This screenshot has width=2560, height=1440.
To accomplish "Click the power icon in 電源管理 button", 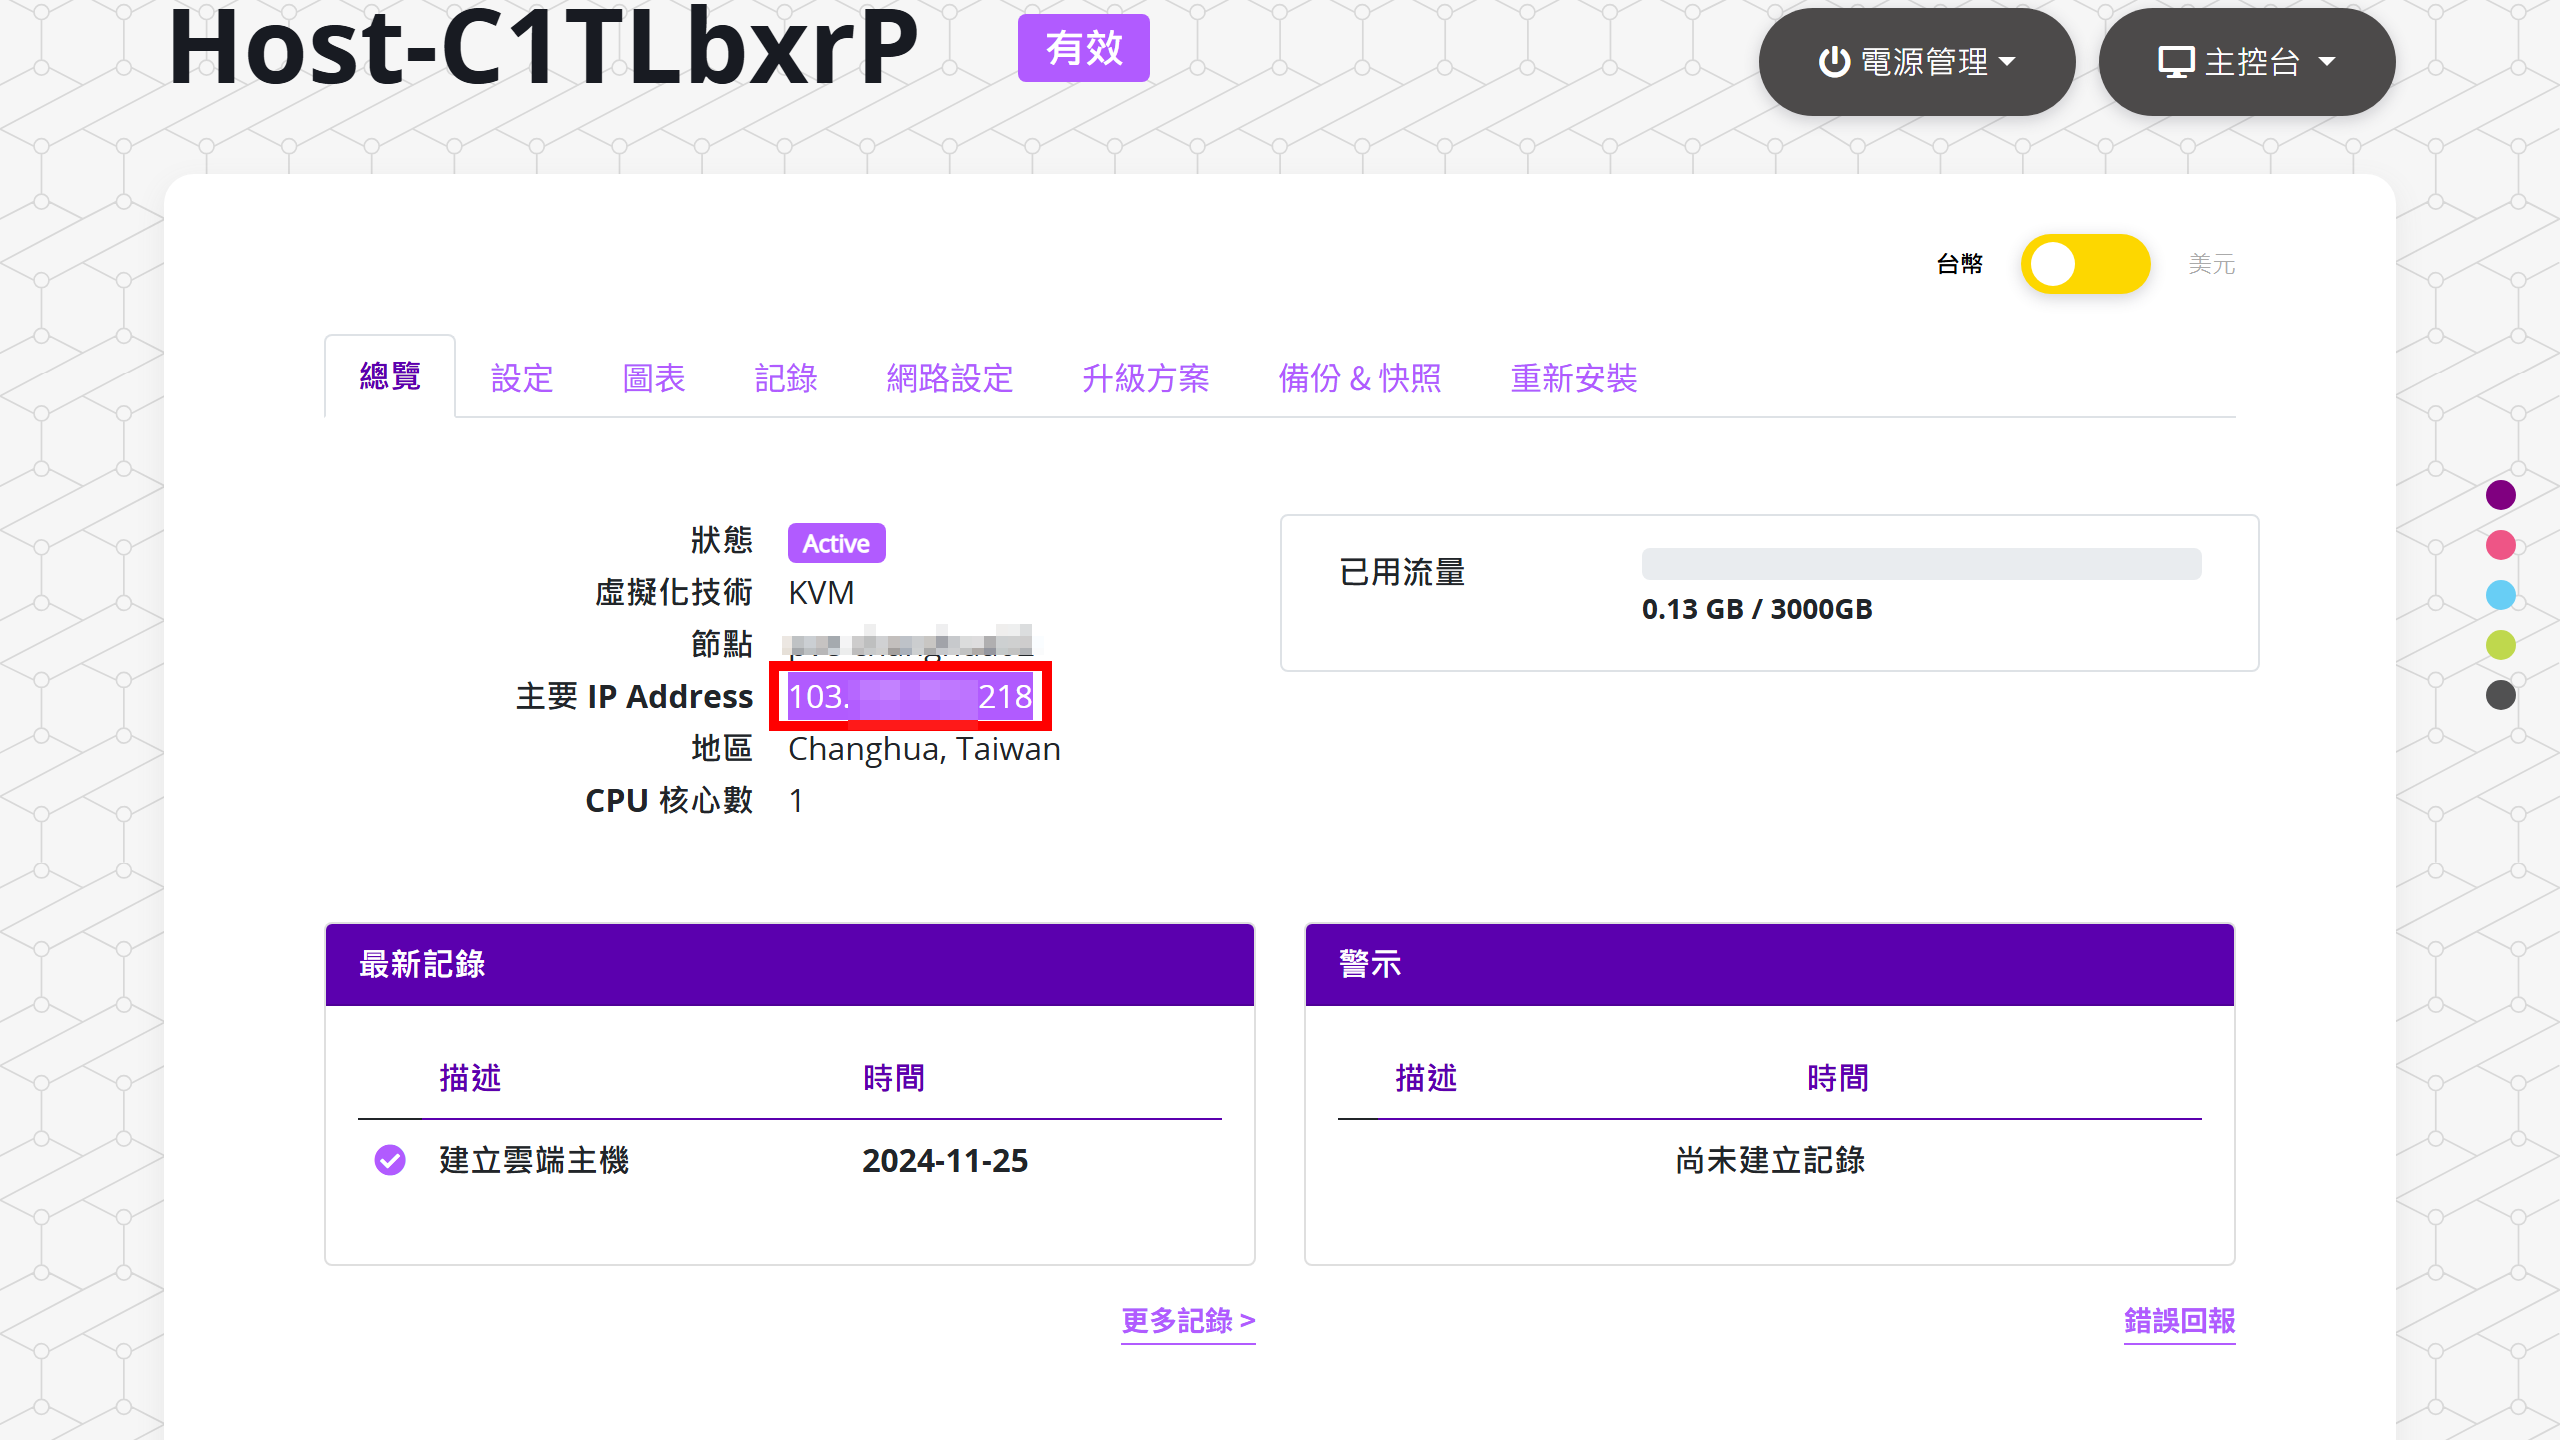I will pos(1834,62).
